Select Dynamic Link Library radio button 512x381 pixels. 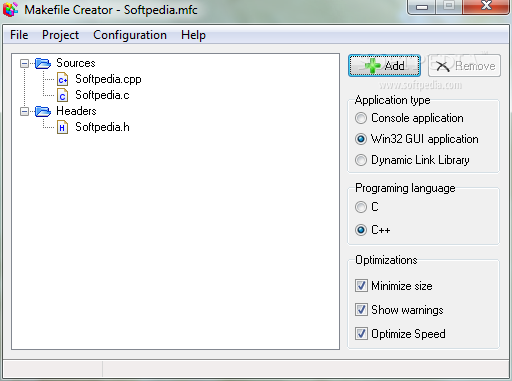[x=361, y=160]
